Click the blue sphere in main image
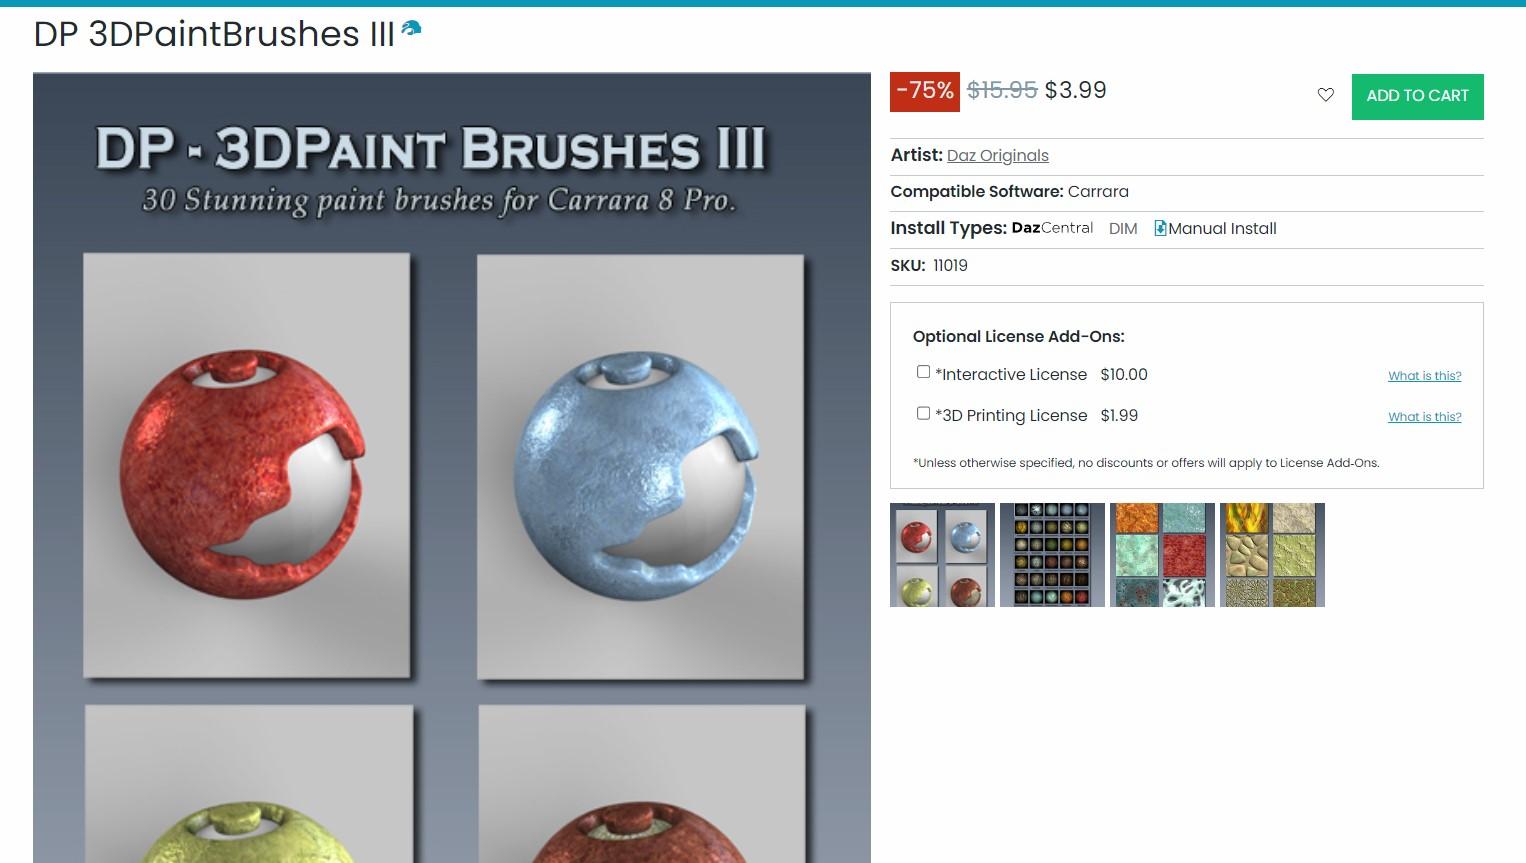The height and width of the screenshot is (863, 1526). point(636,475)
